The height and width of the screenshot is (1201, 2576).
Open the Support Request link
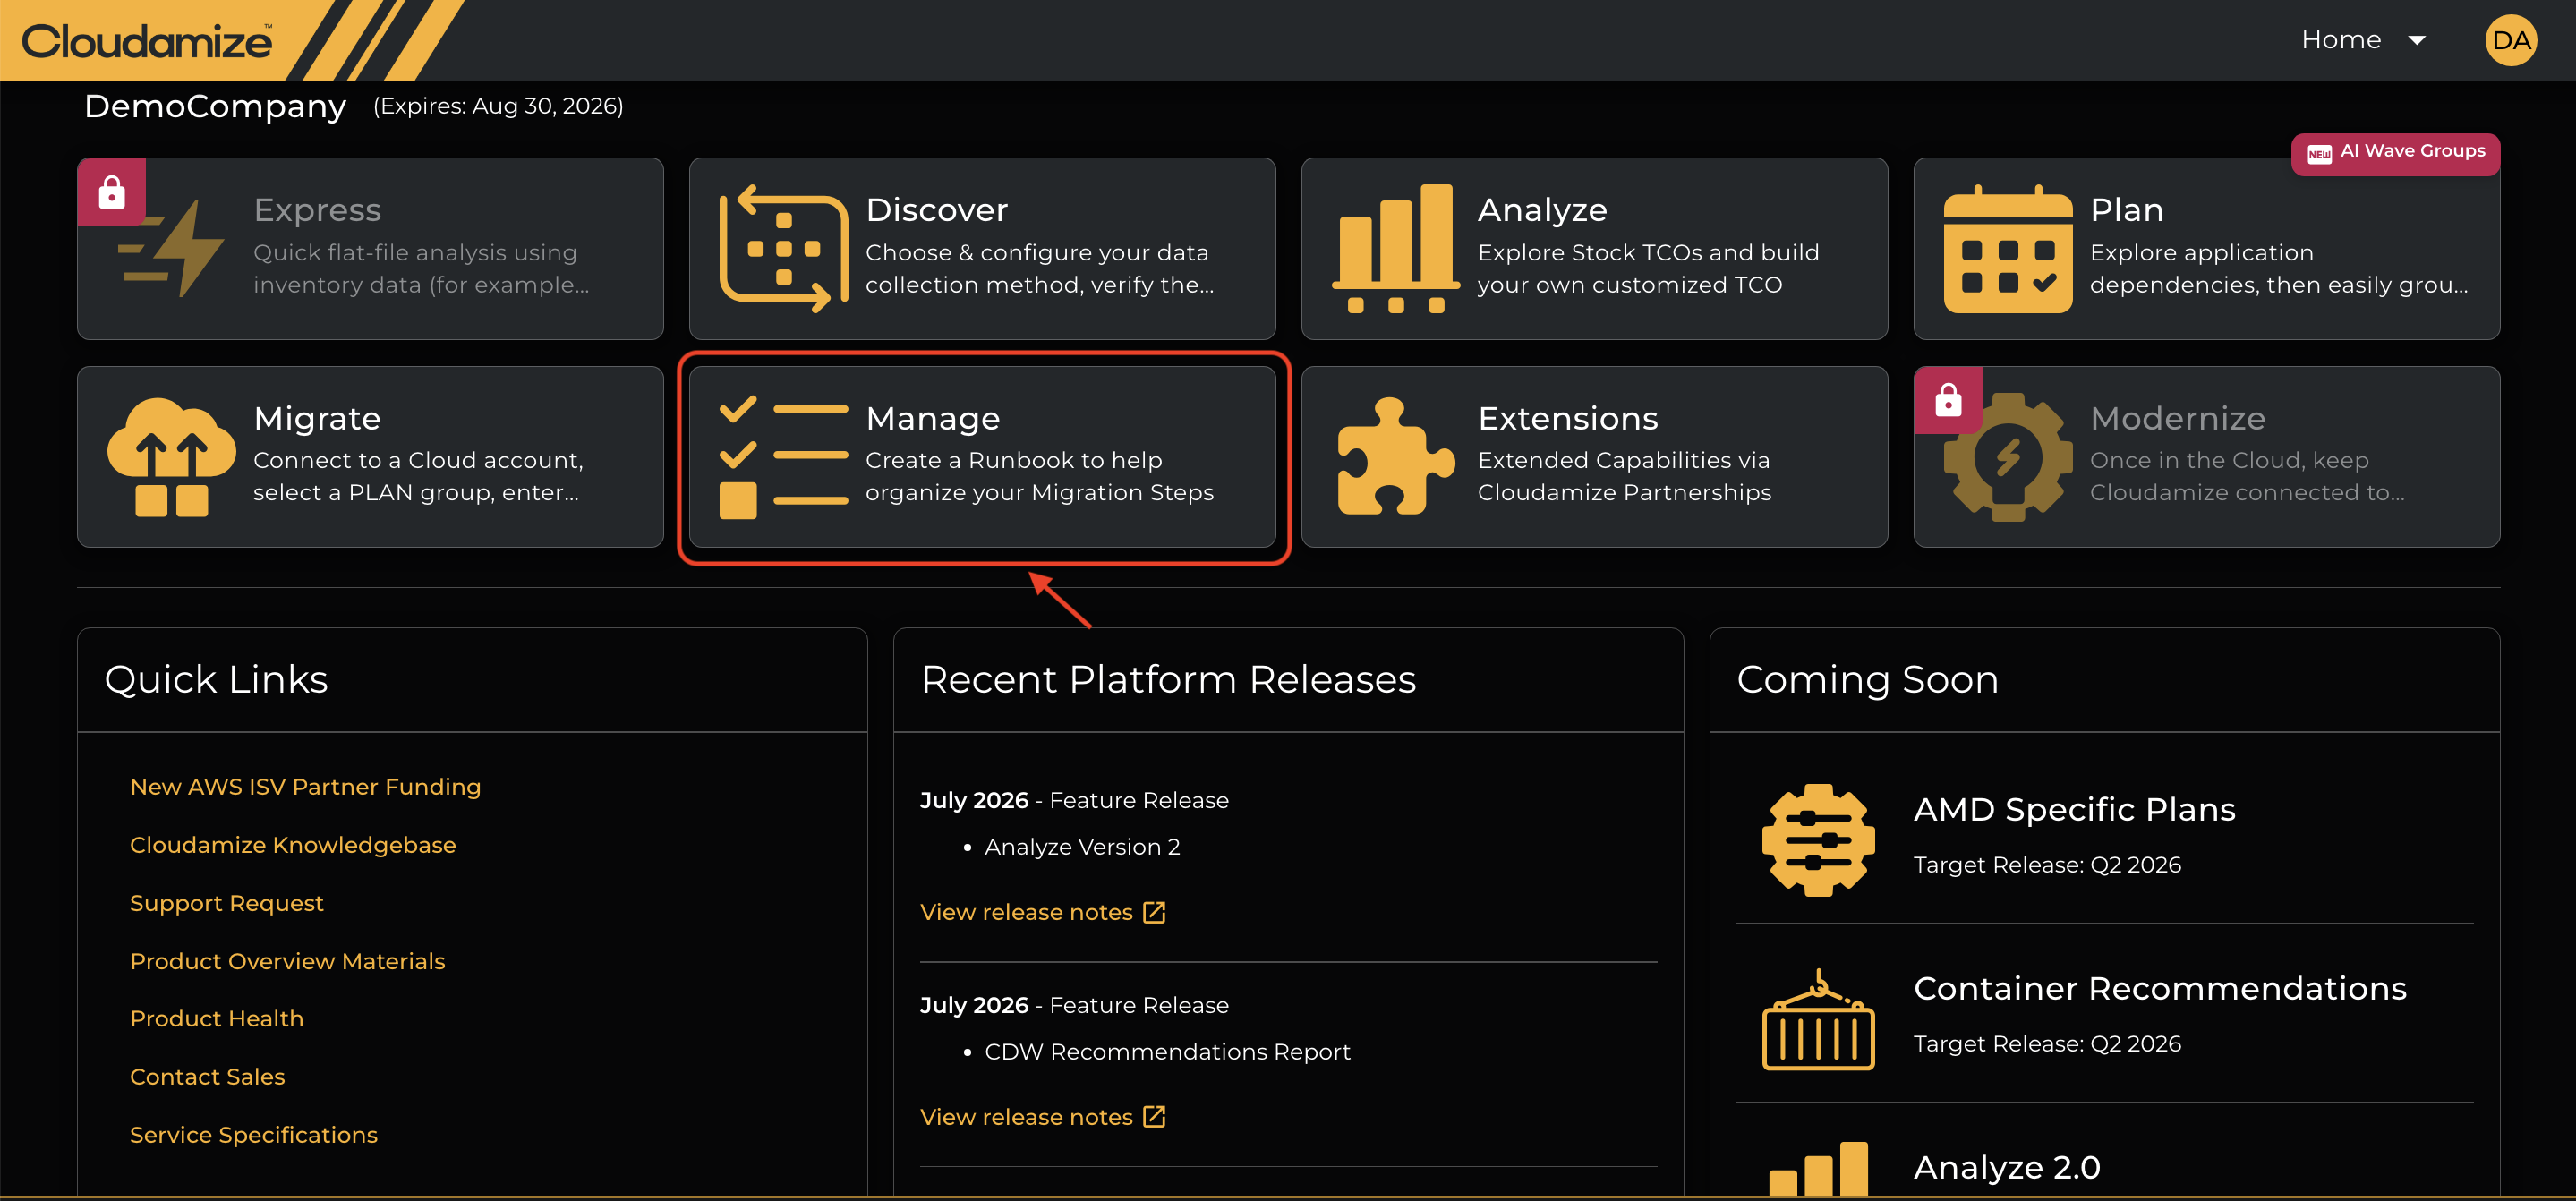227,903
